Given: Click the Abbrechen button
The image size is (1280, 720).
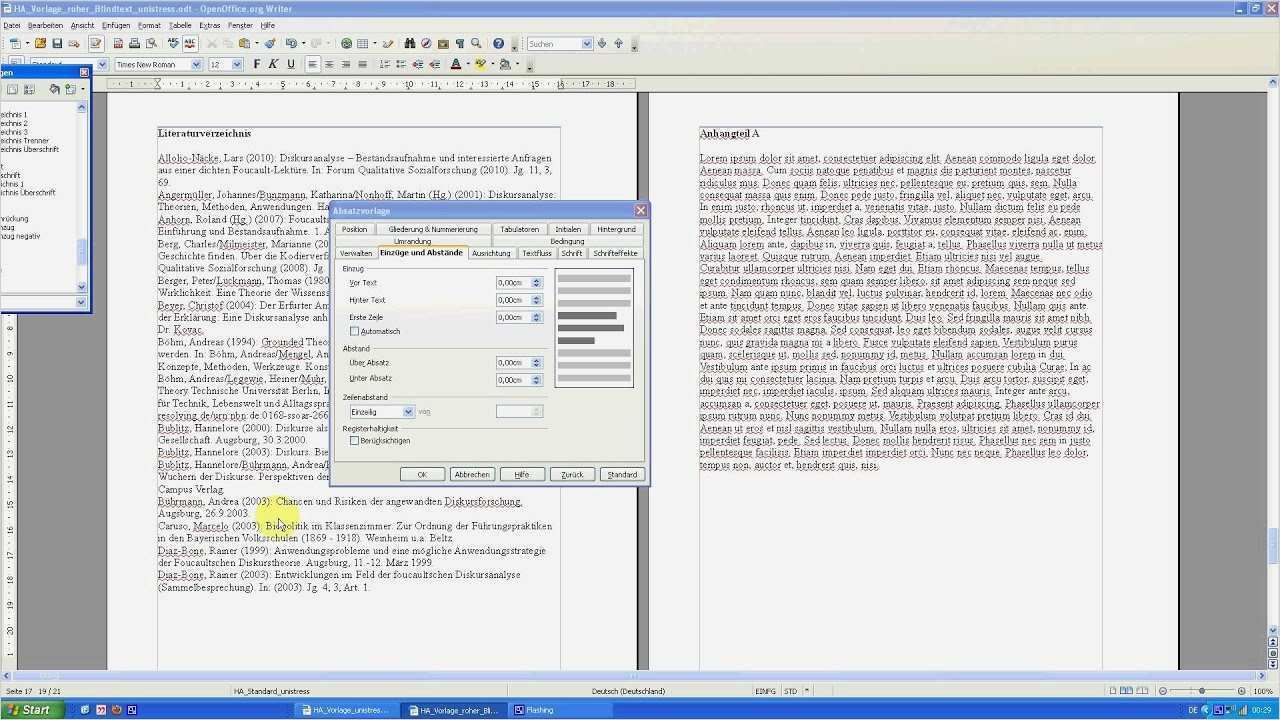Looking at the screenshot, I should (472, 474).
